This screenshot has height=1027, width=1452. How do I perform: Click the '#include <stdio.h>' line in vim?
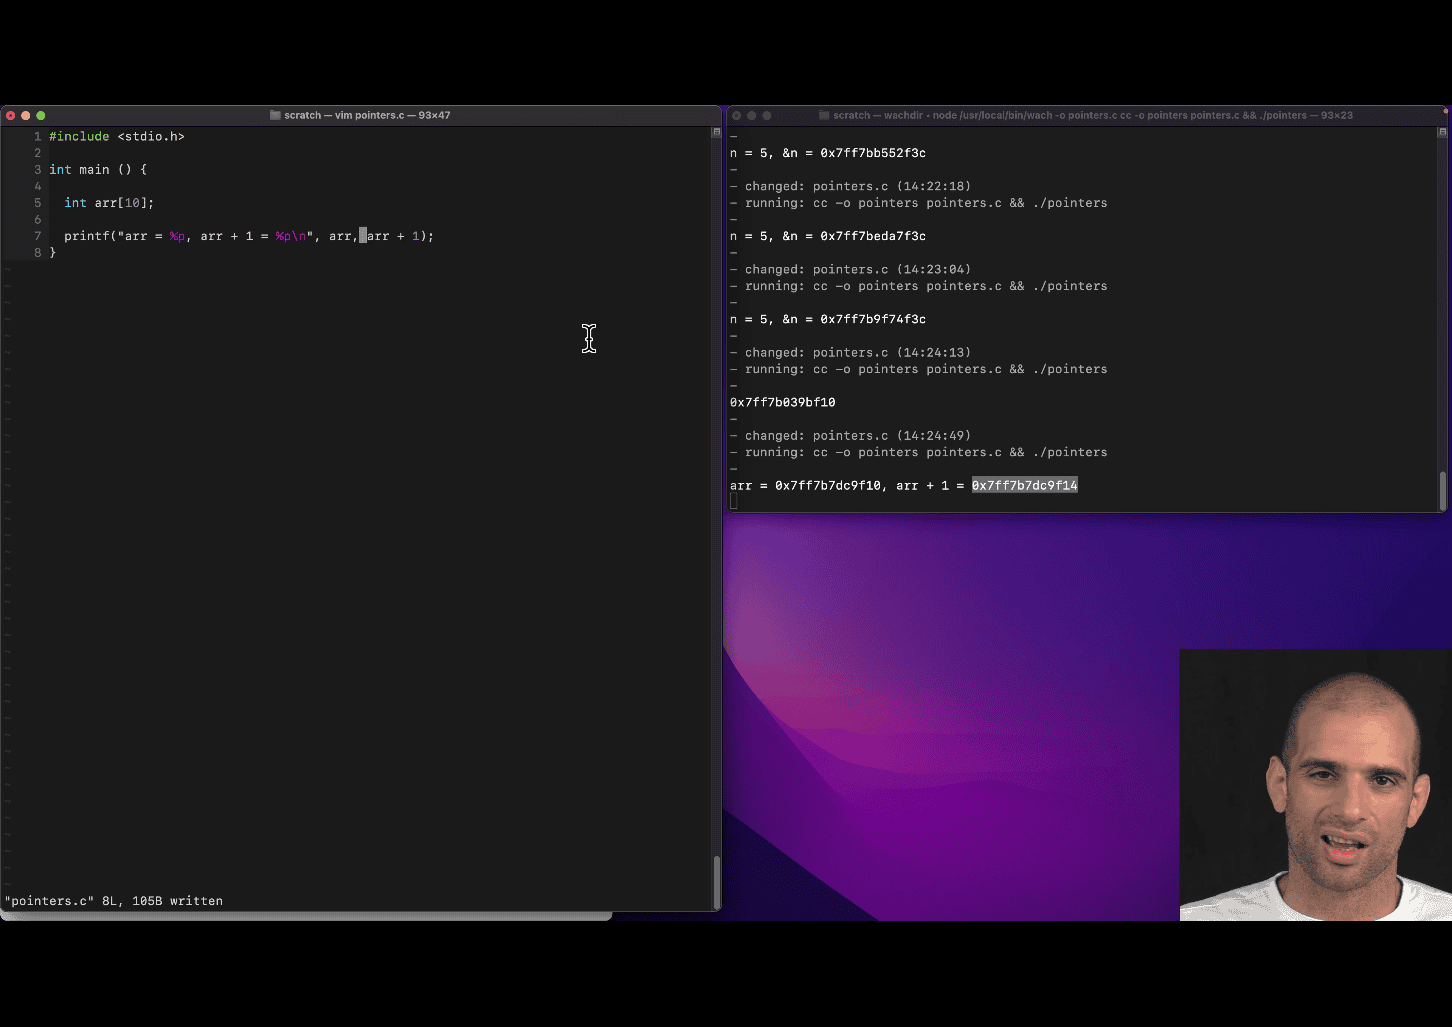117,136
